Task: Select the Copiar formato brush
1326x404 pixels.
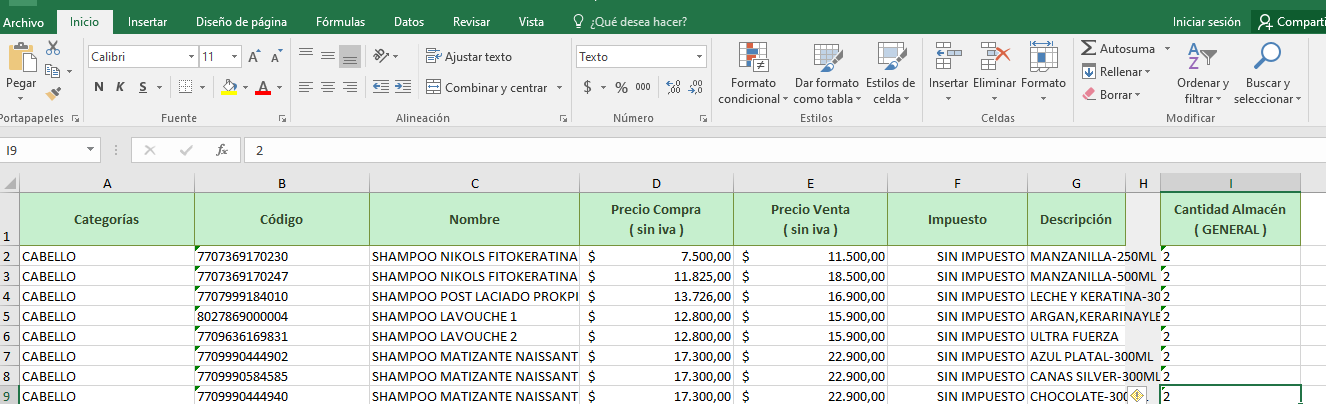Action: 53,93
